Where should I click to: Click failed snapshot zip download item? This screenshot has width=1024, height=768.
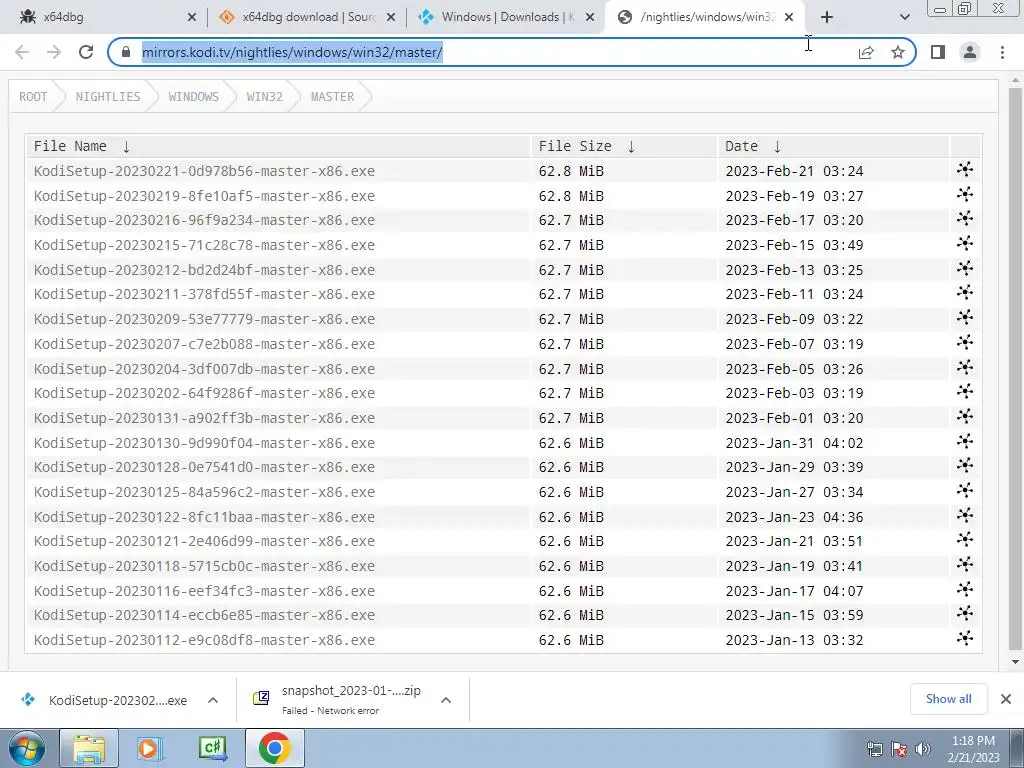click(x=338, y=700)
